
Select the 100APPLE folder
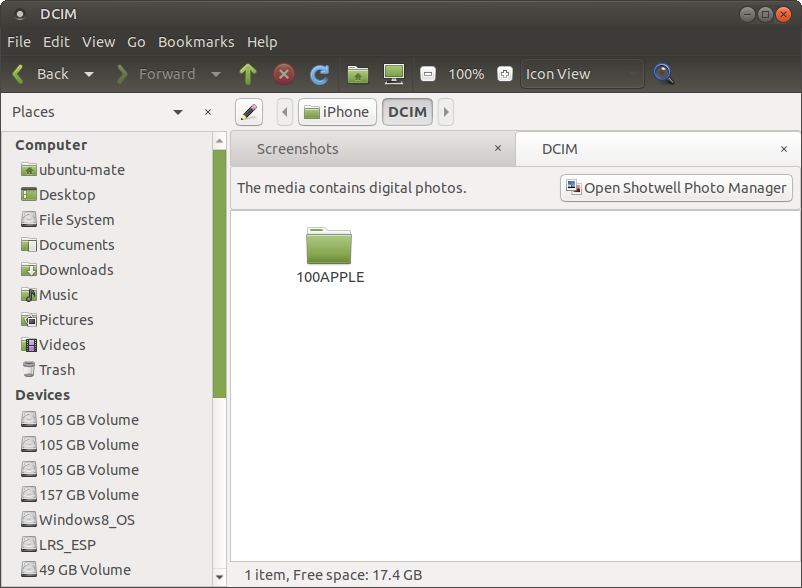(330, 256)
